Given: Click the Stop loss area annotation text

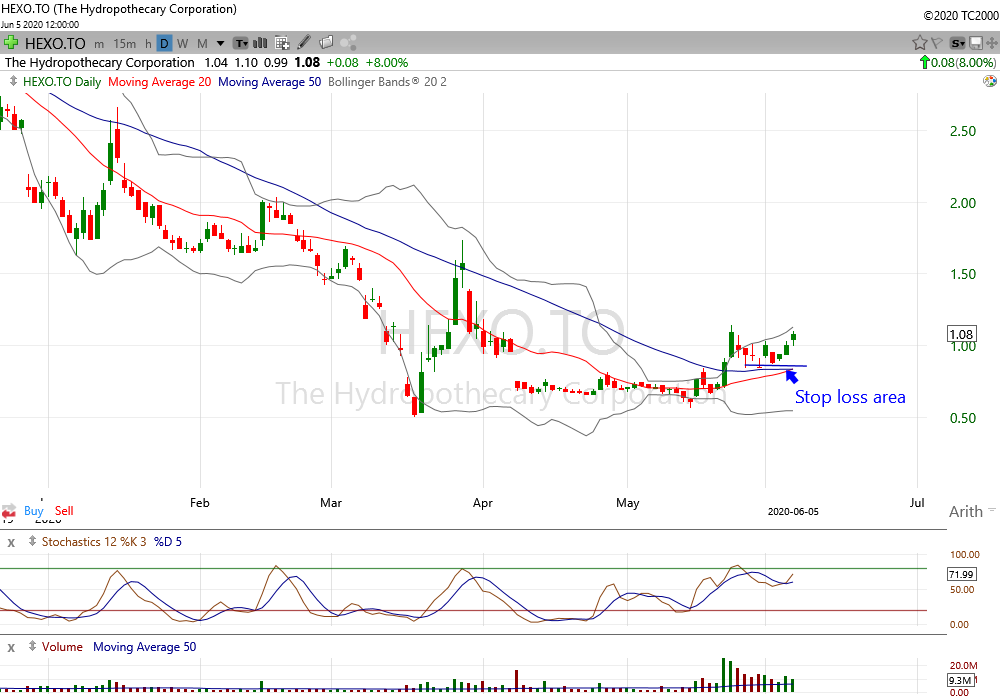Looking at the screenshot, I should (x=849, y=397).
